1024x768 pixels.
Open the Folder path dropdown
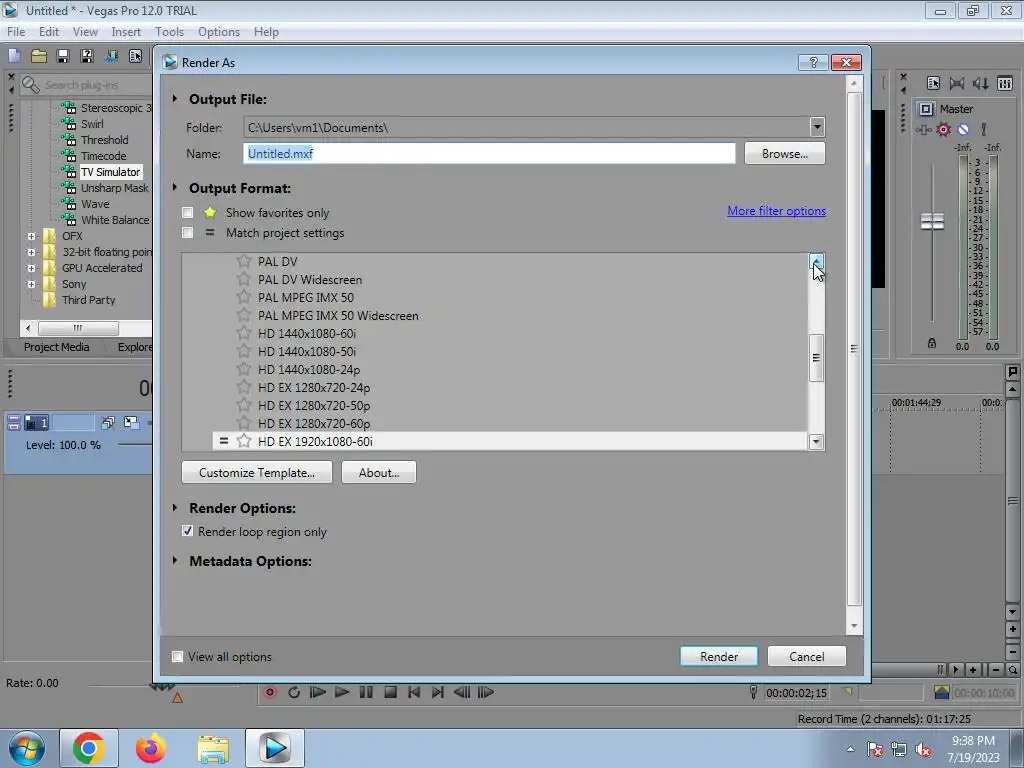[817, 127]
